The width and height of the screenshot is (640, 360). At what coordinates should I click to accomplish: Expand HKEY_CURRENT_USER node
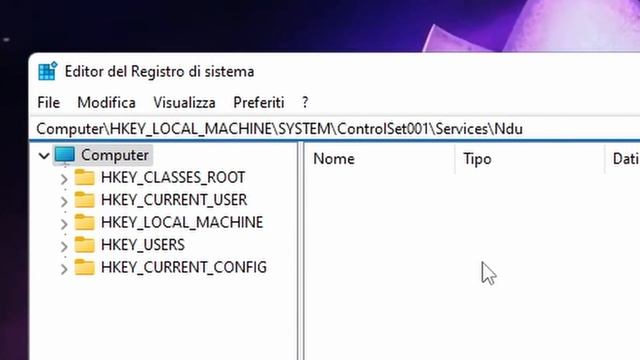tap(64, 201)
